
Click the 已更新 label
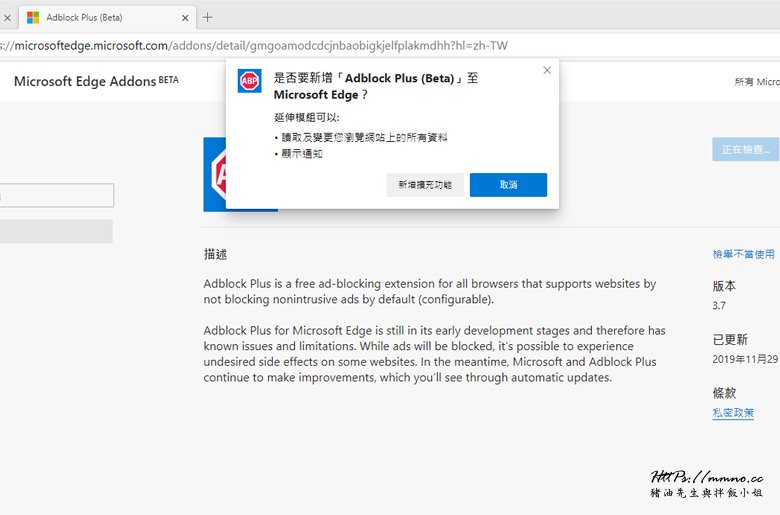point(730,340)
